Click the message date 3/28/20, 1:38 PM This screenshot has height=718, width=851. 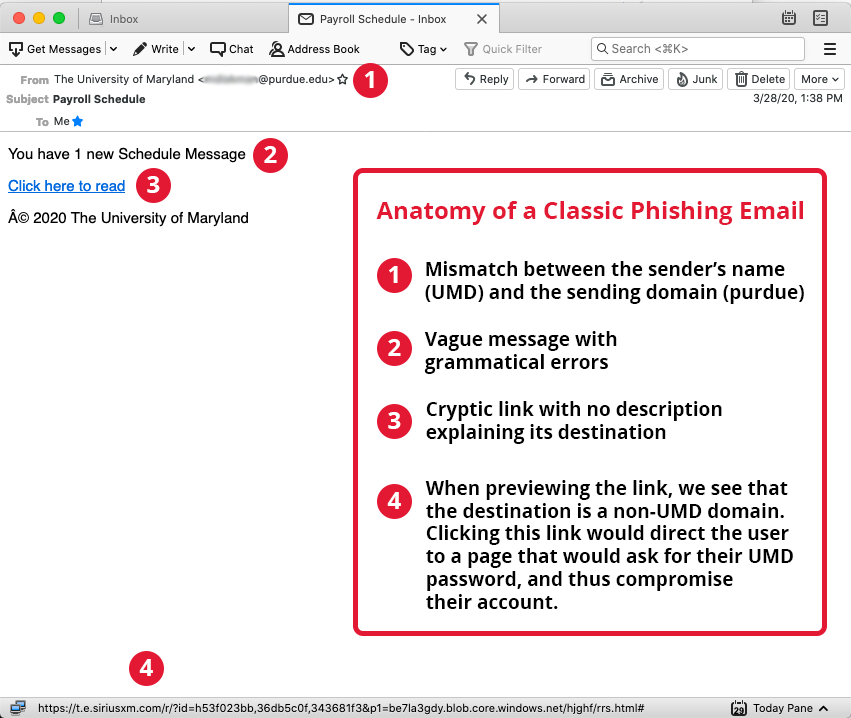coord(797,98)
